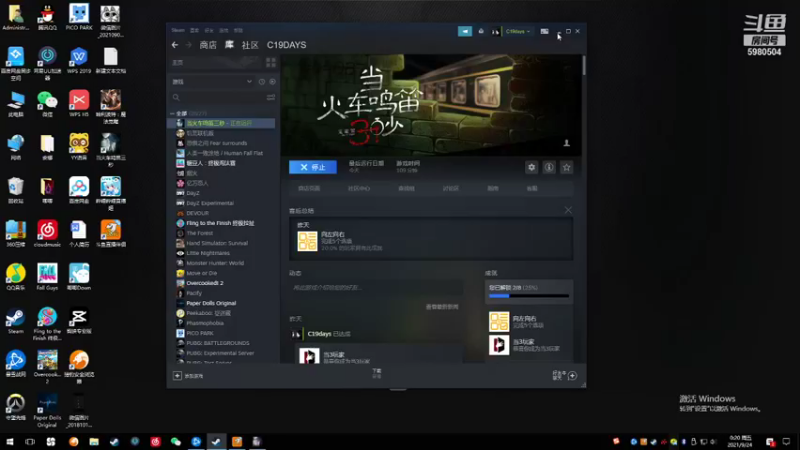This screenshot has width=800, height=450.
Task: Expand the C19days account dropdown
Action: click(x=517, y=31)
